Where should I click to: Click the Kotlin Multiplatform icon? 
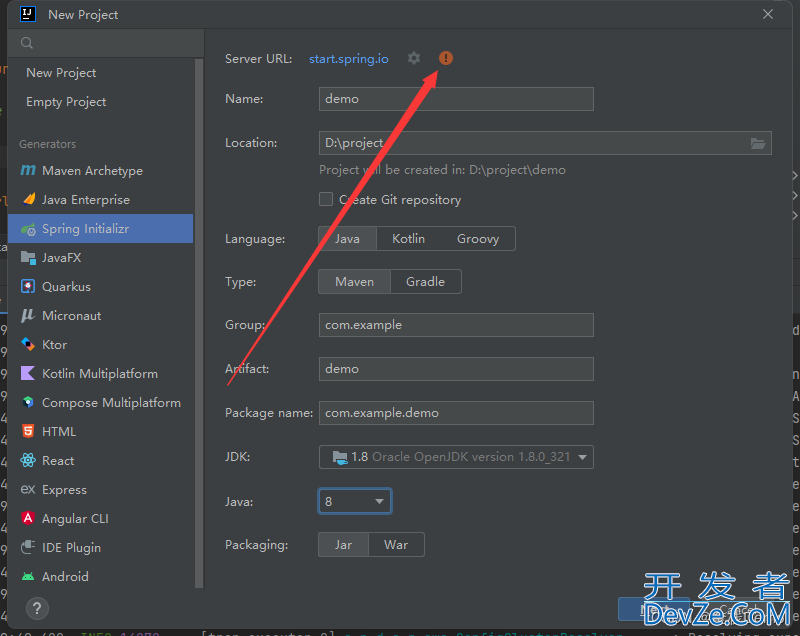[x=28, y=373]
